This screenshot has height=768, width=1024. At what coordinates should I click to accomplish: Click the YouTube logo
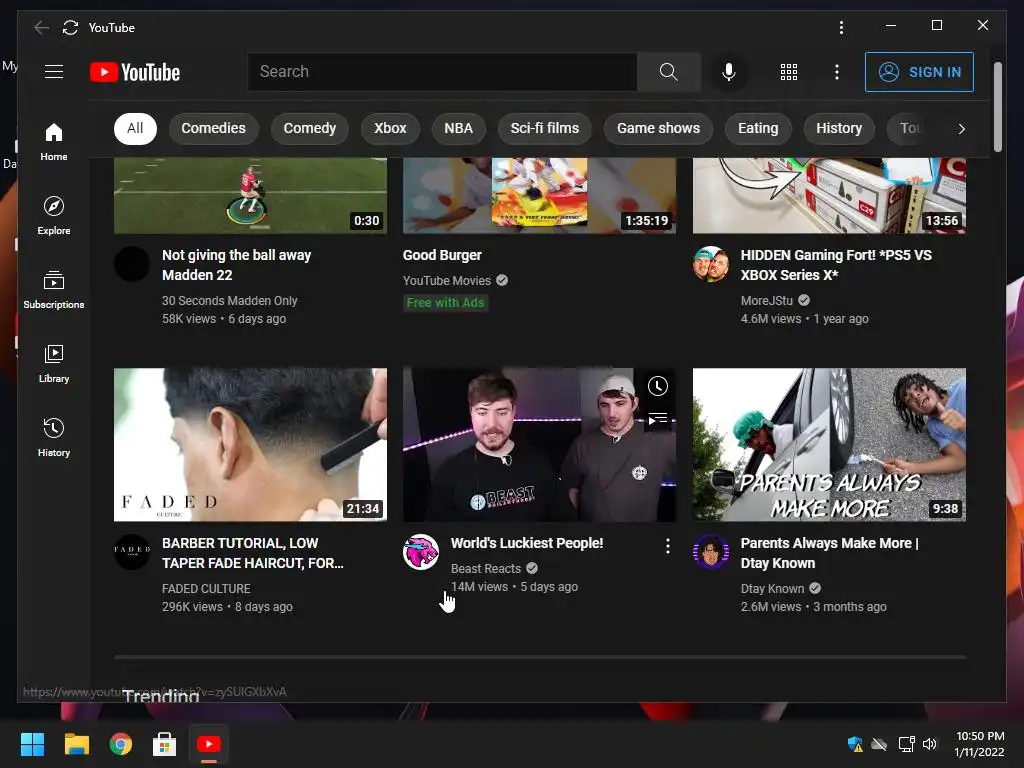click(x=135, y=72)
